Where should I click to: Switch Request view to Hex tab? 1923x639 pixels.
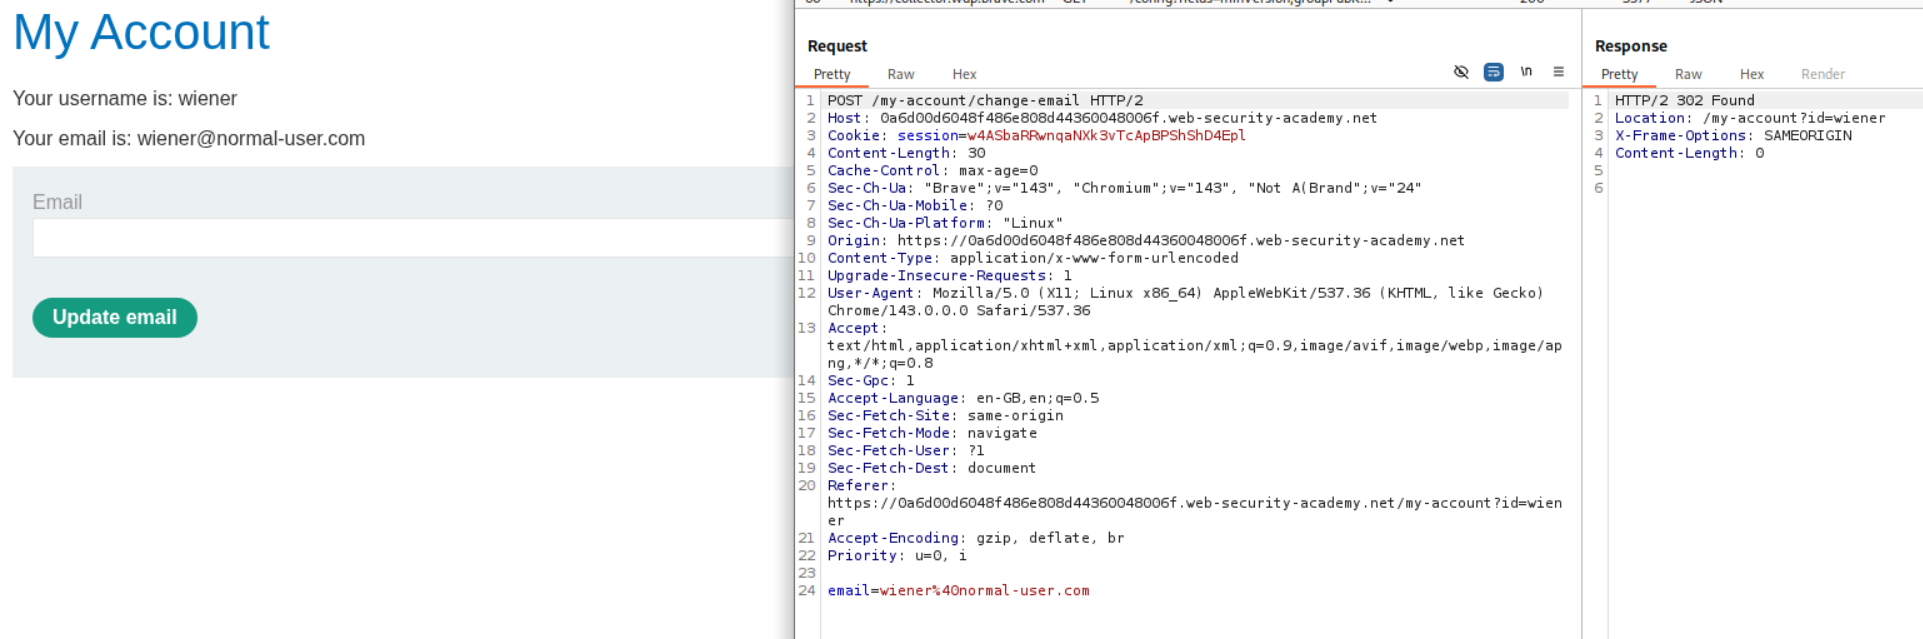pyautogui.click(x=964, y=74)
